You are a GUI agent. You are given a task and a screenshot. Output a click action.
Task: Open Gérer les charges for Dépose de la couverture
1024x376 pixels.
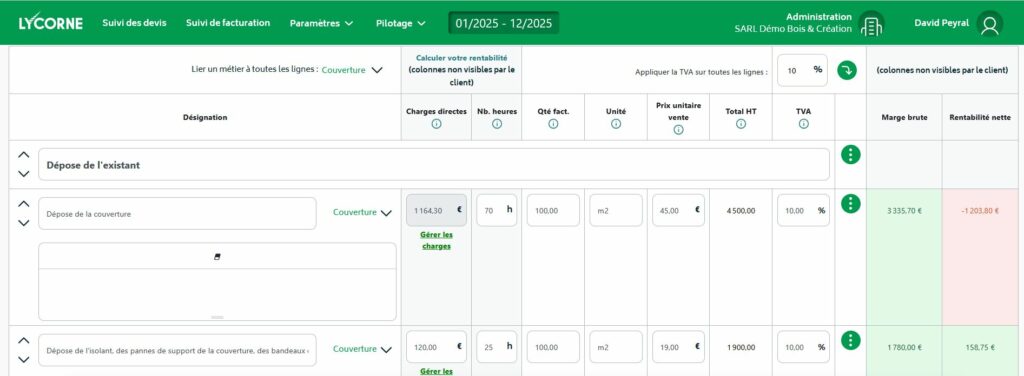pyautogui.click(x=436, y=240)
